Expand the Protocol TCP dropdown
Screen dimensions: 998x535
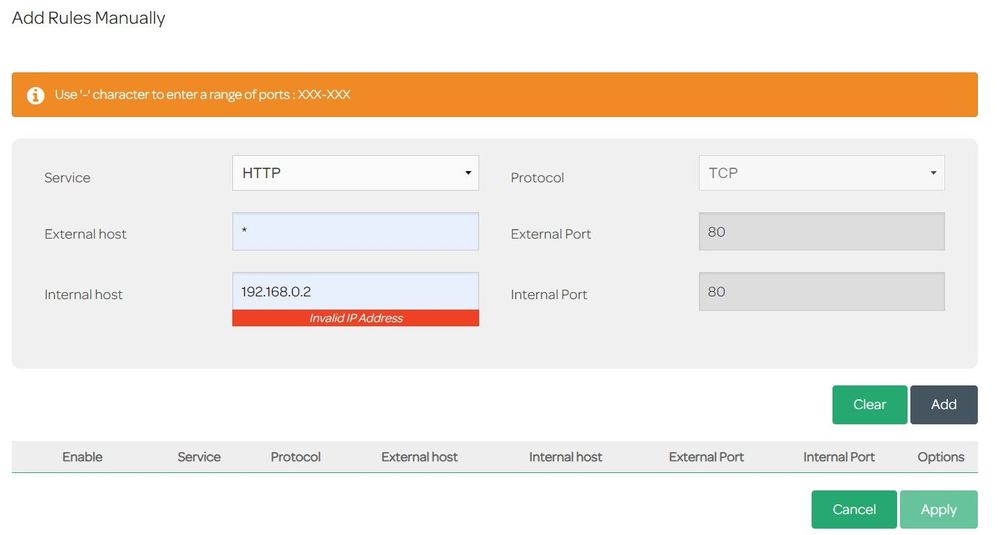(821, 173)
